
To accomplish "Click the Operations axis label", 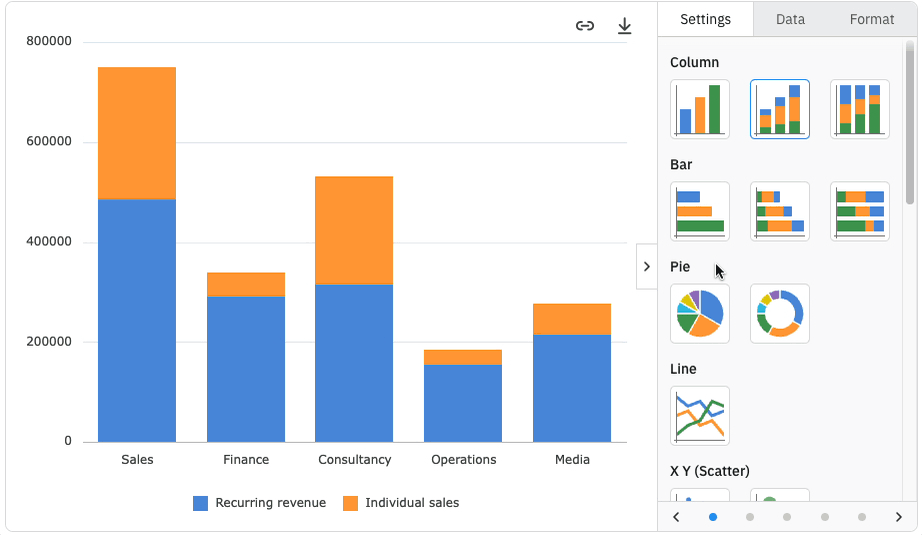I will [463, 460].
